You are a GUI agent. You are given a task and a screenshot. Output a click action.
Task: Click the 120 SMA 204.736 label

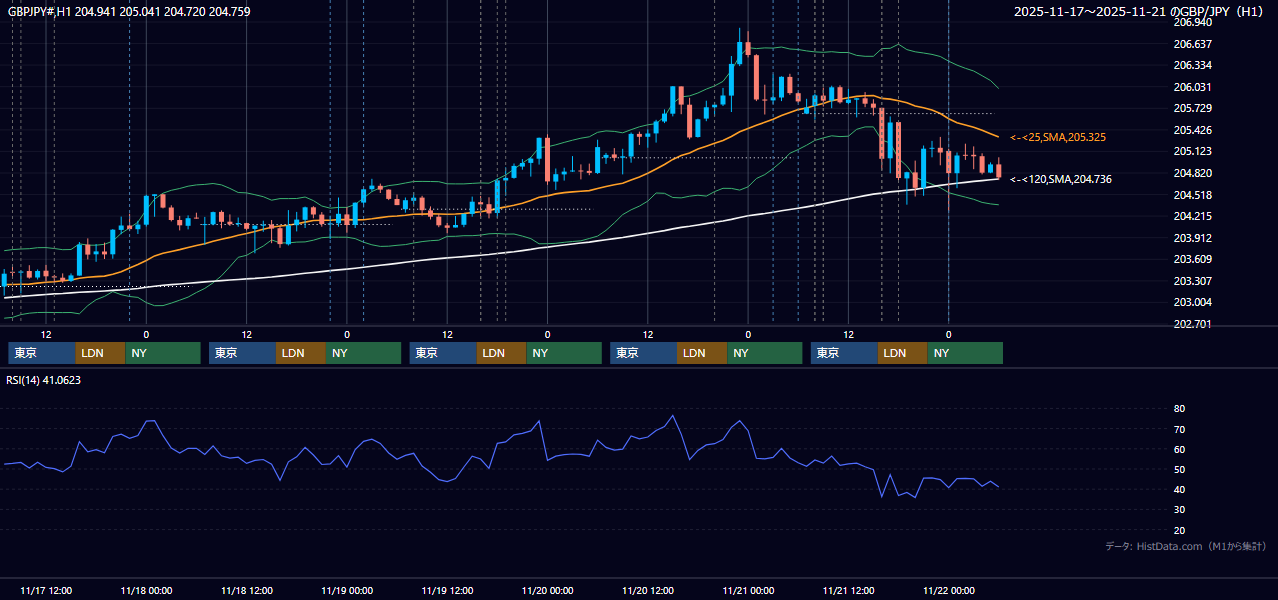pos(1061,179)
